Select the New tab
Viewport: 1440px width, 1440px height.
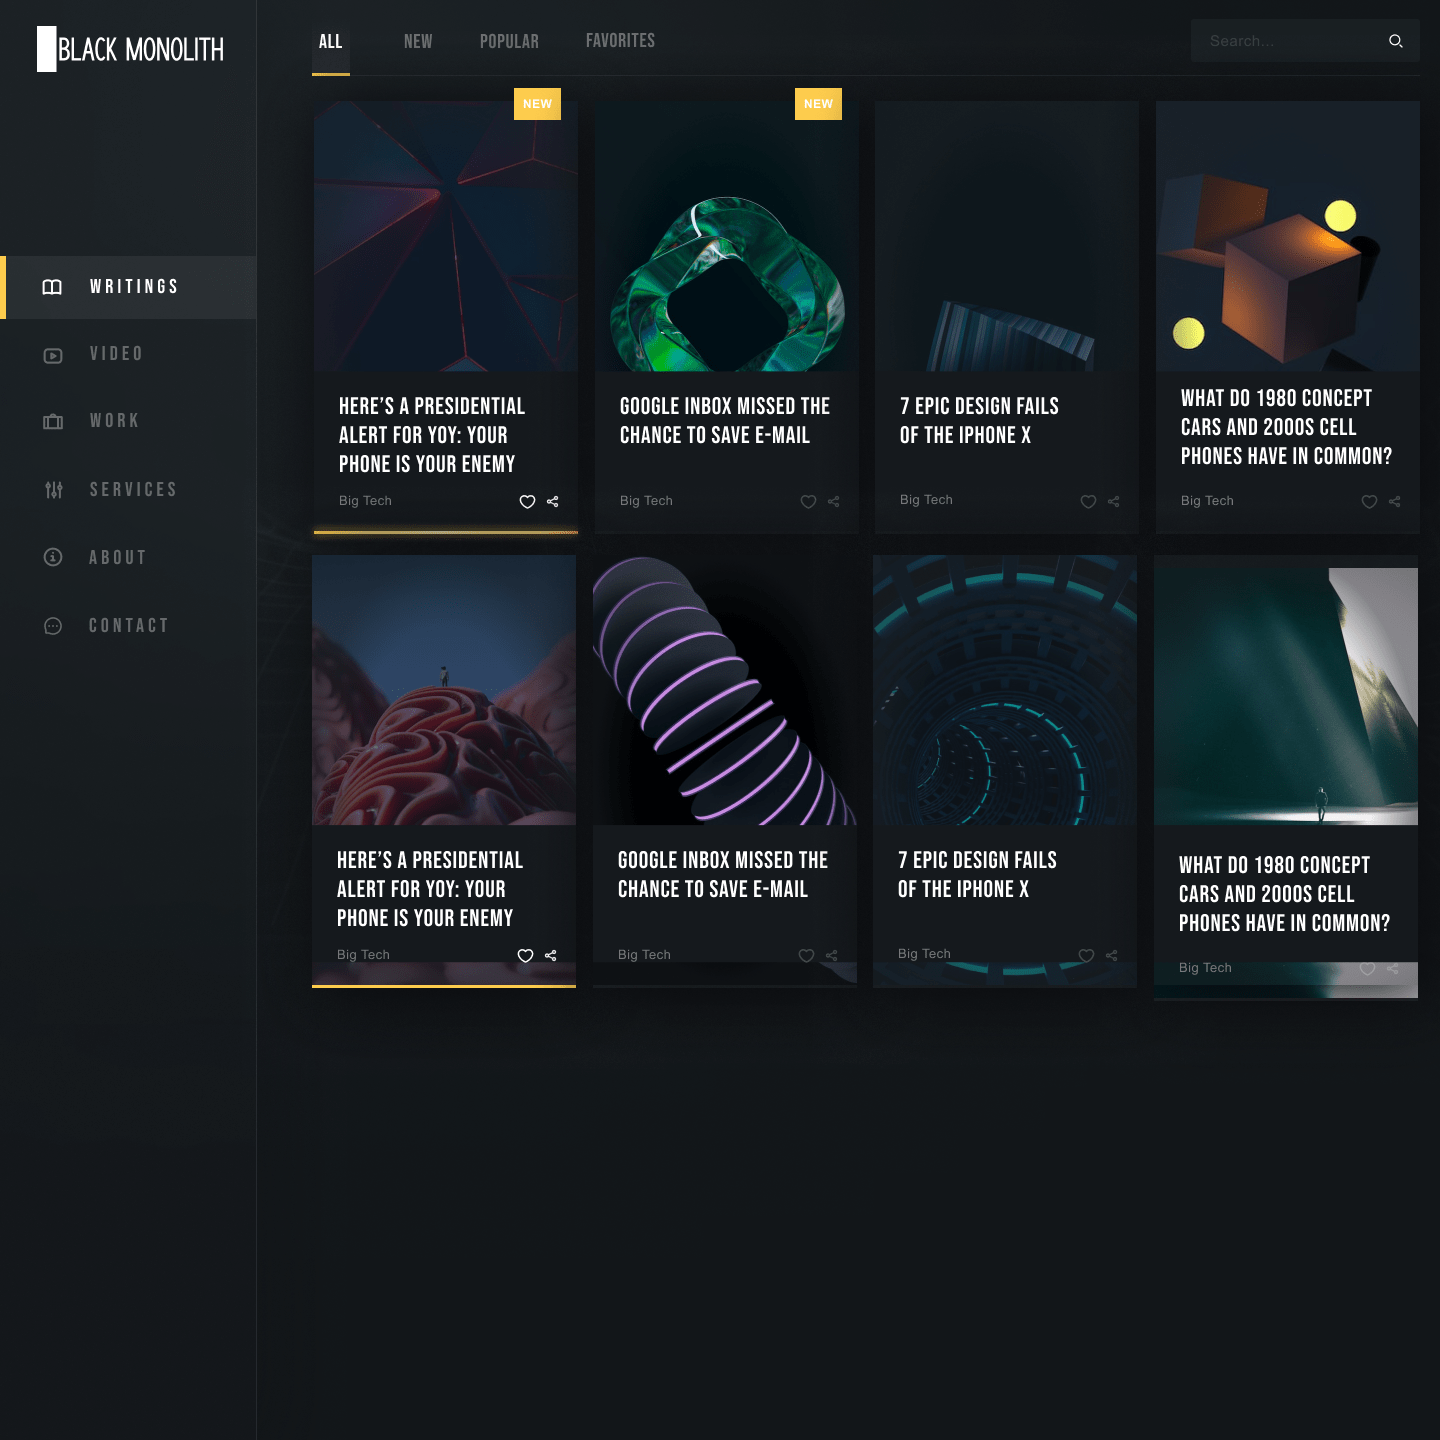click(418, 42)
